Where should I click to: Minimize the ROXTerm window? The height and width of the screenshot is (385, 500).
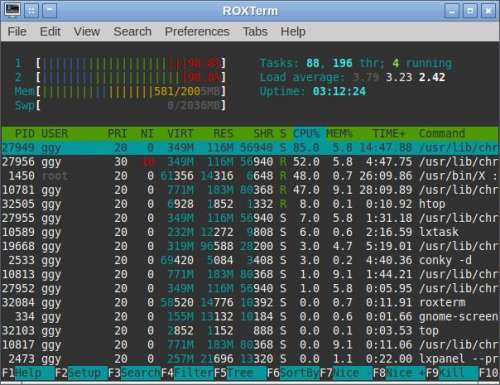452,11
